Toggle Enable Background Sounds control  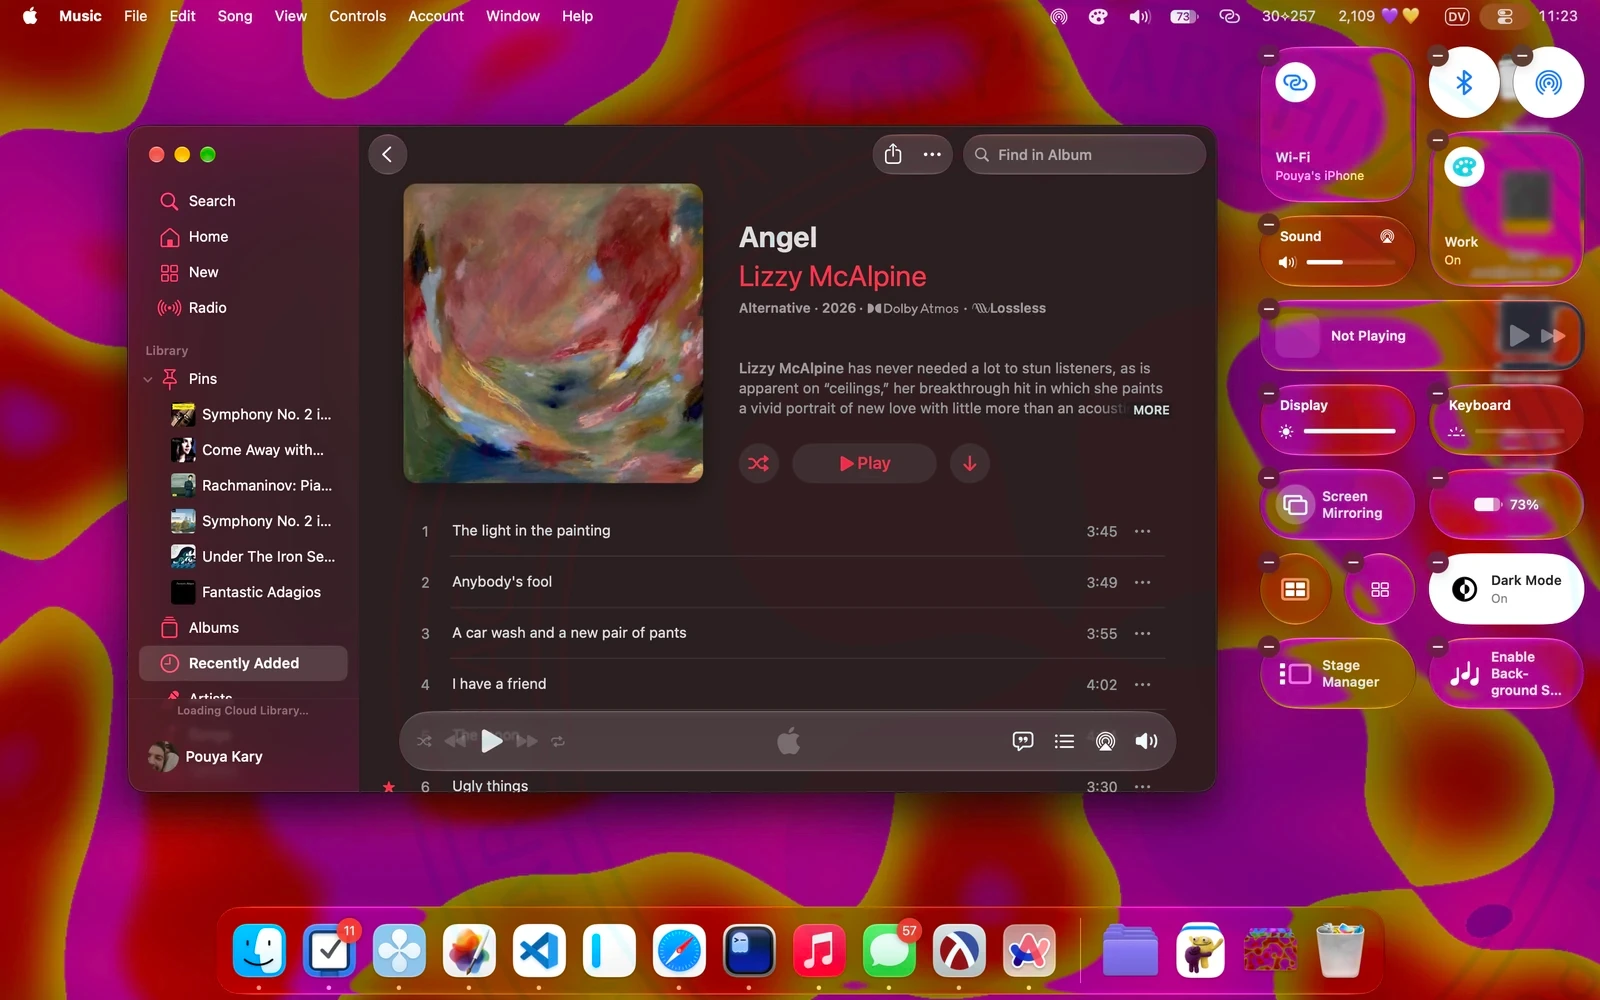tap(1506, 673)
